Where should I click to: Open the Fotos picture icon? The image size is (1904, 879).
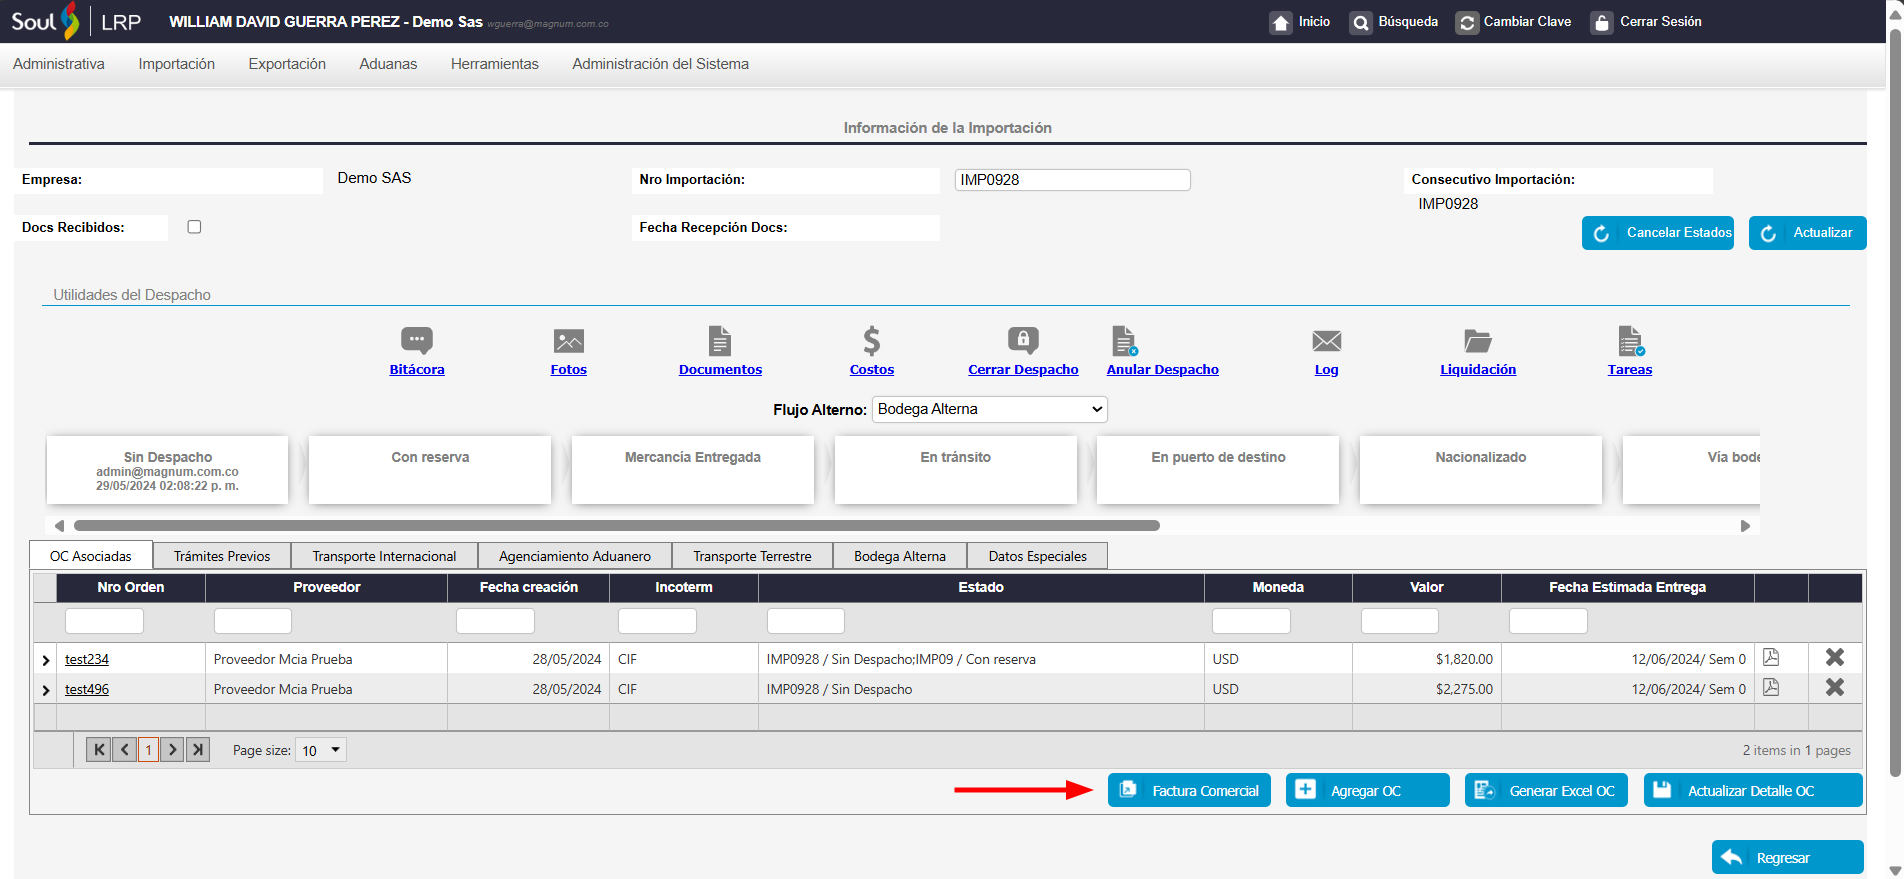click(568, 341)
